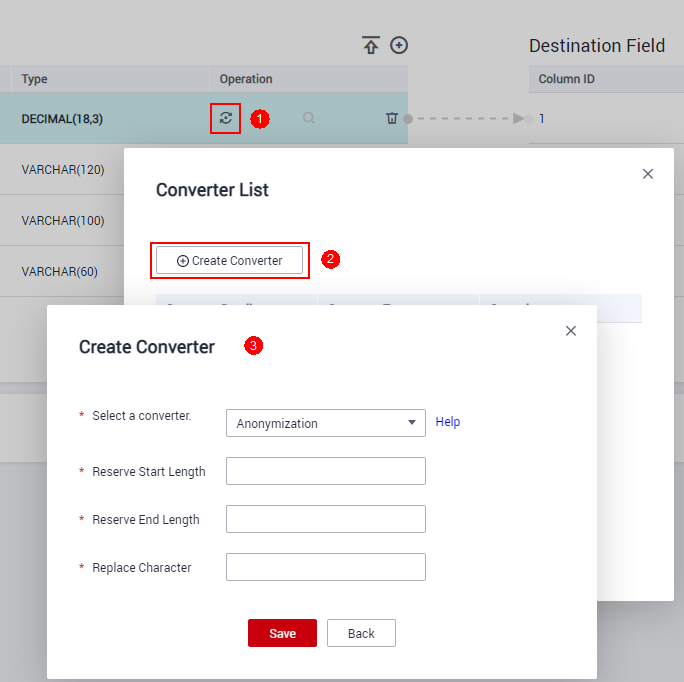Click the search icon in Operation column
Viewport: 684px width, 682px height.
tap(309, 118)
